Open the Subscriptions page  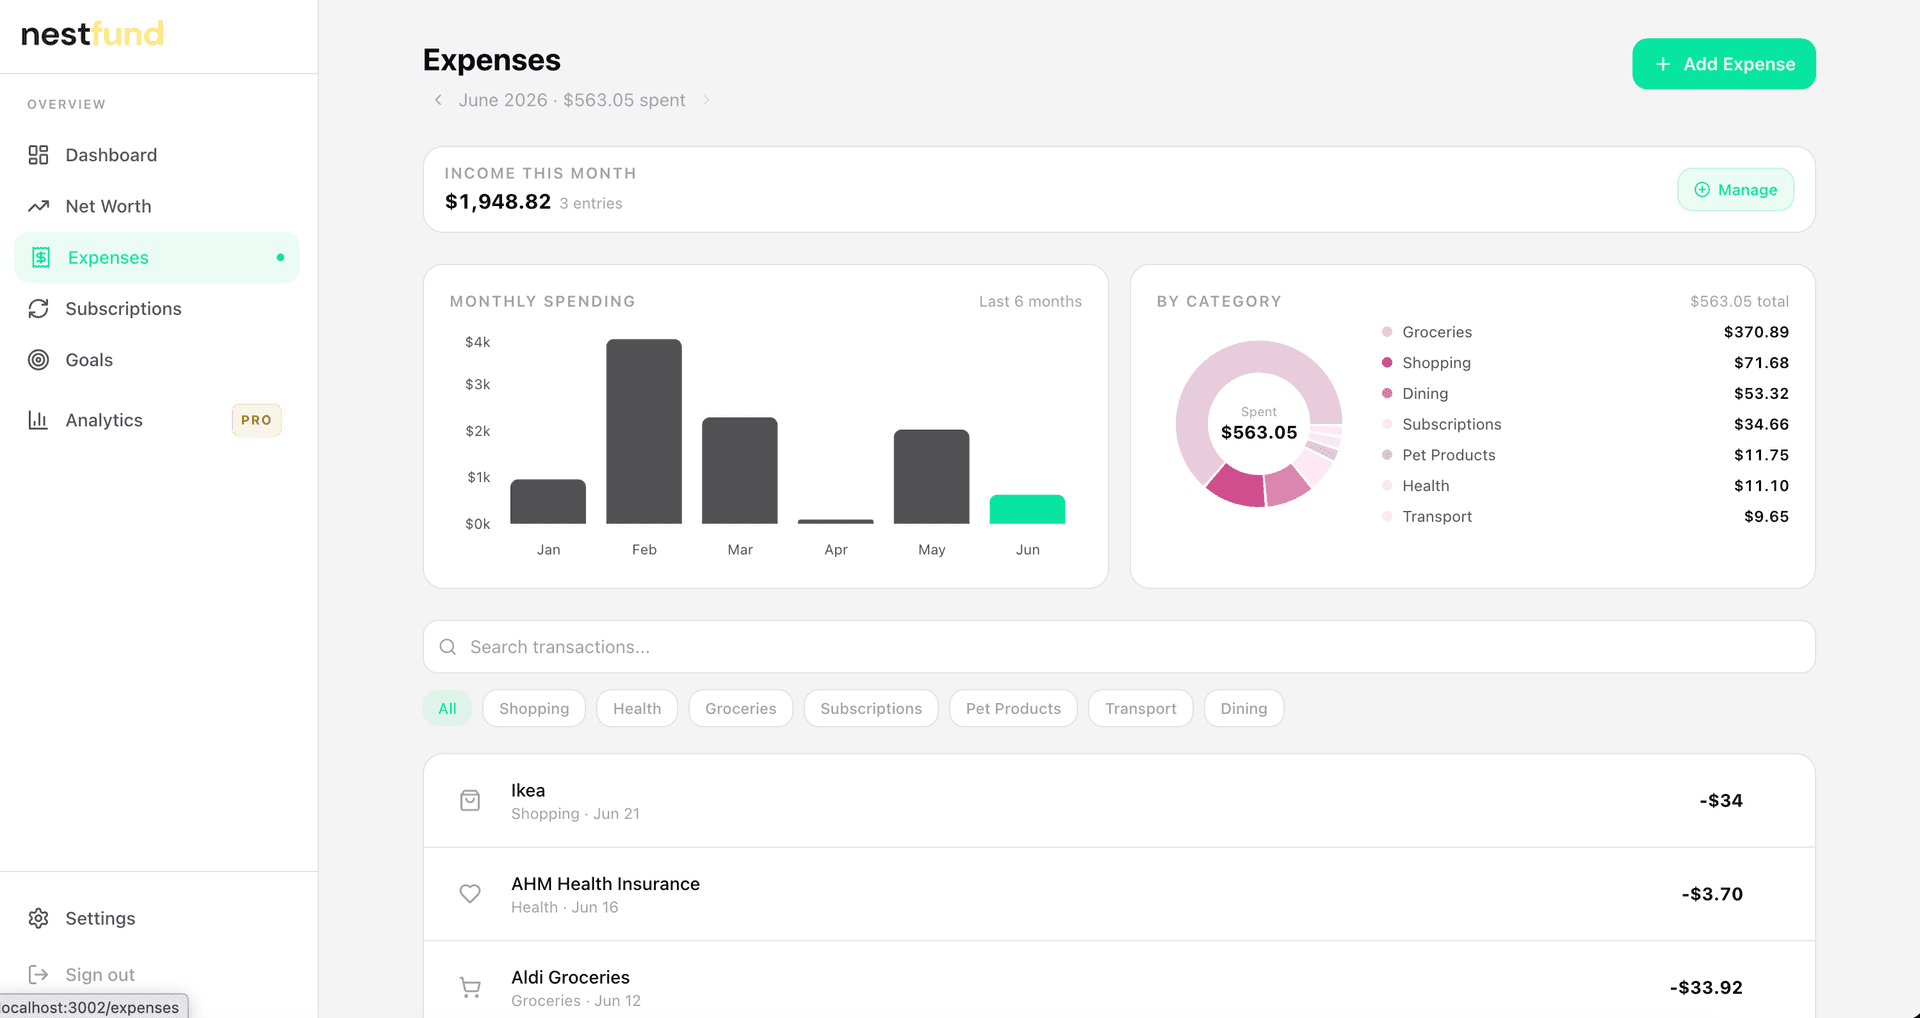157,308
